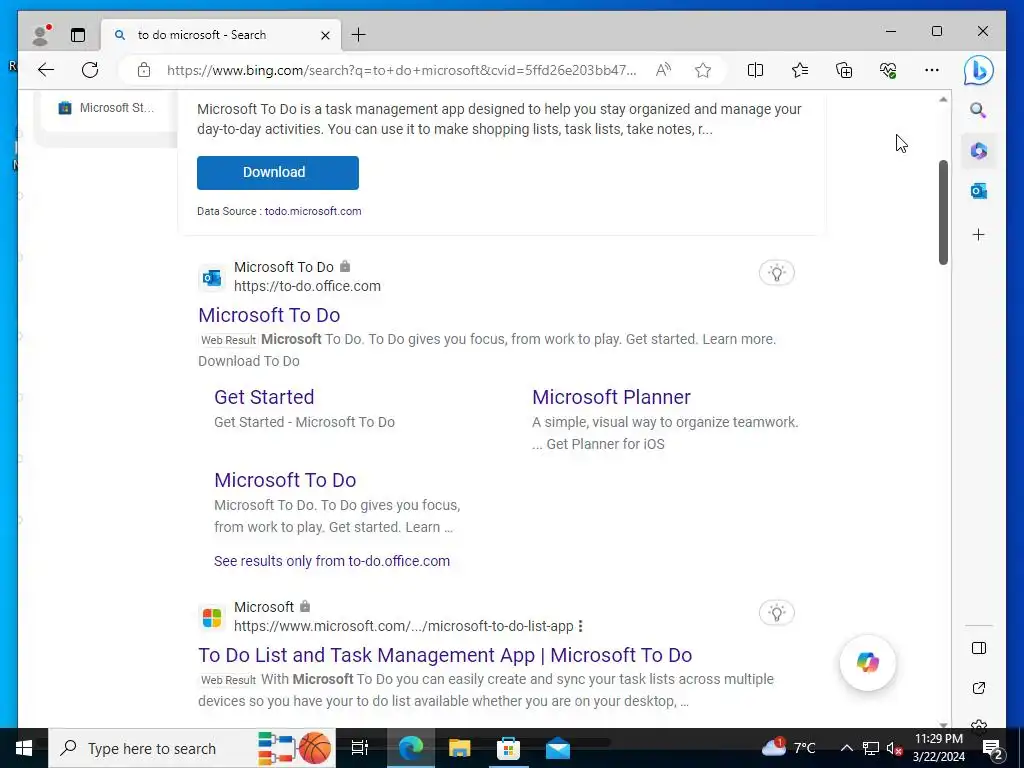Open Microsoft Store from taskbar
The width and height of the screenshot is (1024, 768).
508,748
